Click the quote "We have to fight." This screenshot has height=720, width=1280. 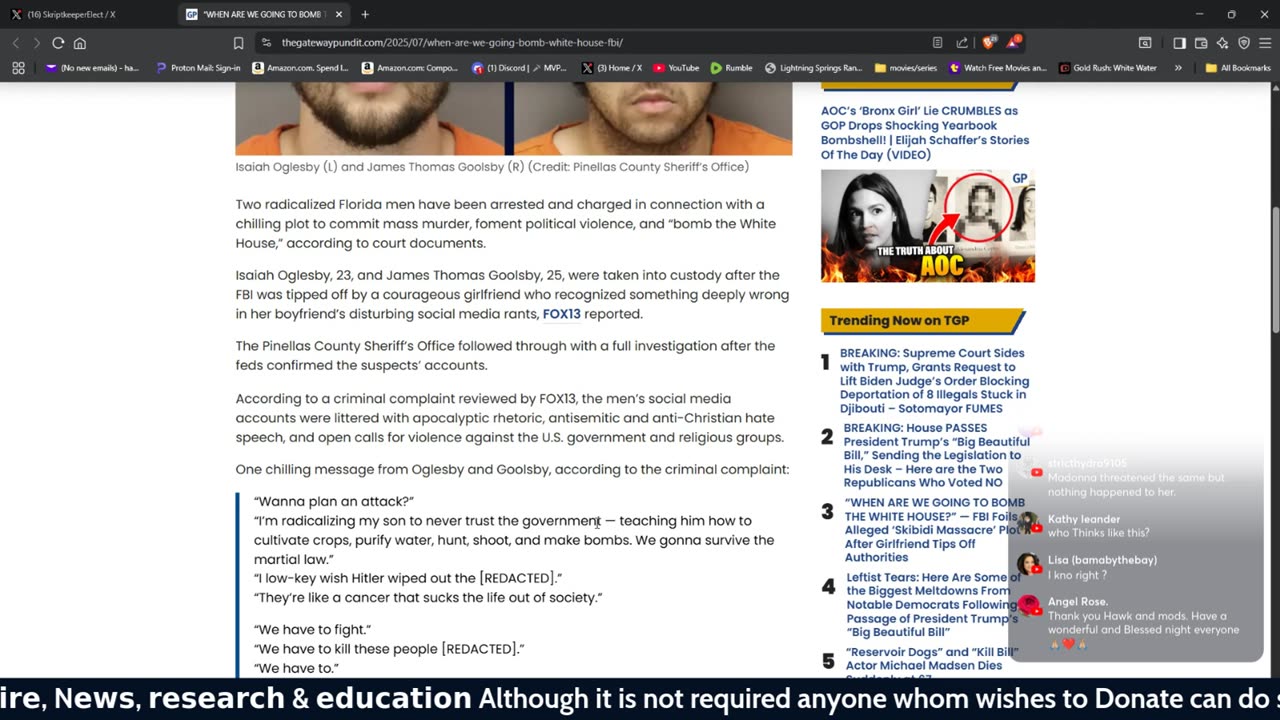313,629
